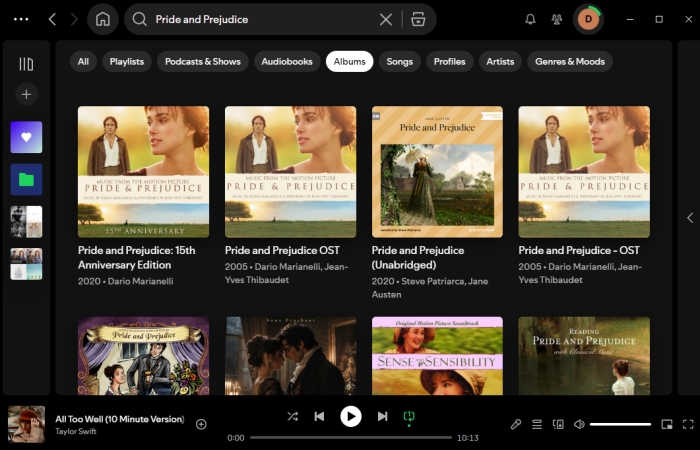
Task: Open the Home page
Action: click(x=103, y=19)
